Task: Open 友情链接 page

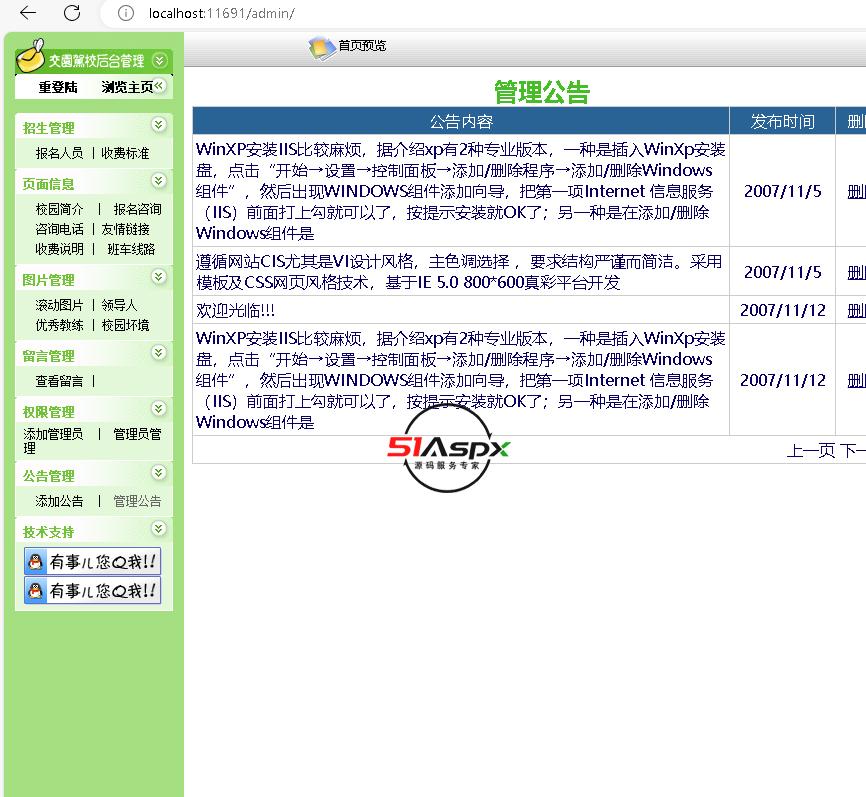Action: (x=125, y=229)
